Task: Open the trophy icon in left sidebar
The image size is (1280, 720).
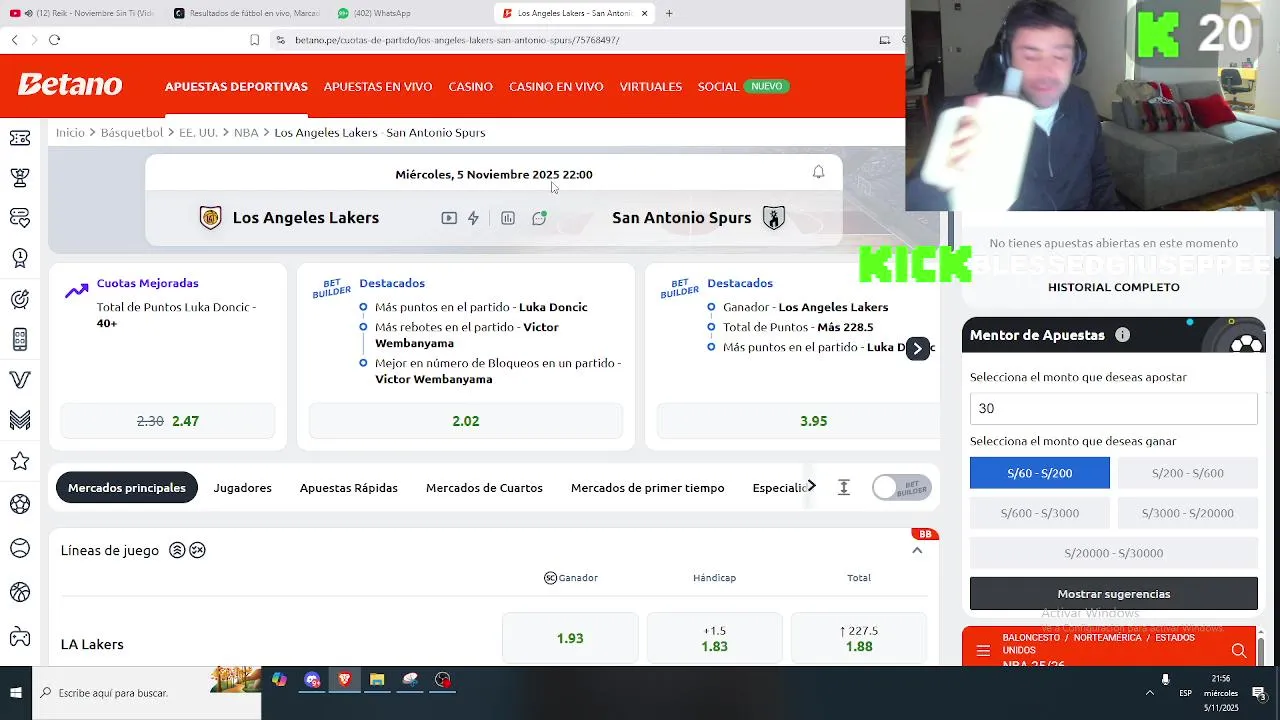Action: [x=20, y=177]
